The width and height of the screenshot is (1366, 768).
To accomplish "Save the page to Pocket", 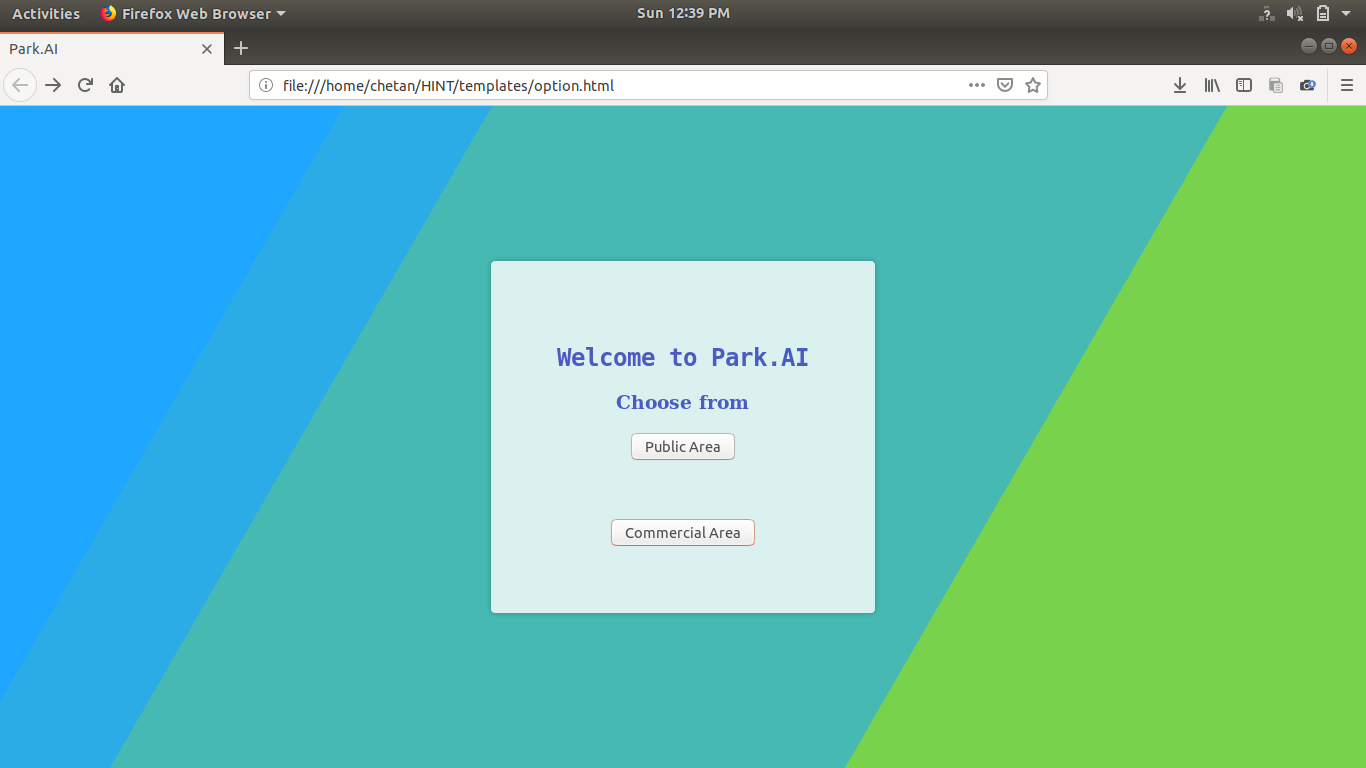I will point(1005,85).
